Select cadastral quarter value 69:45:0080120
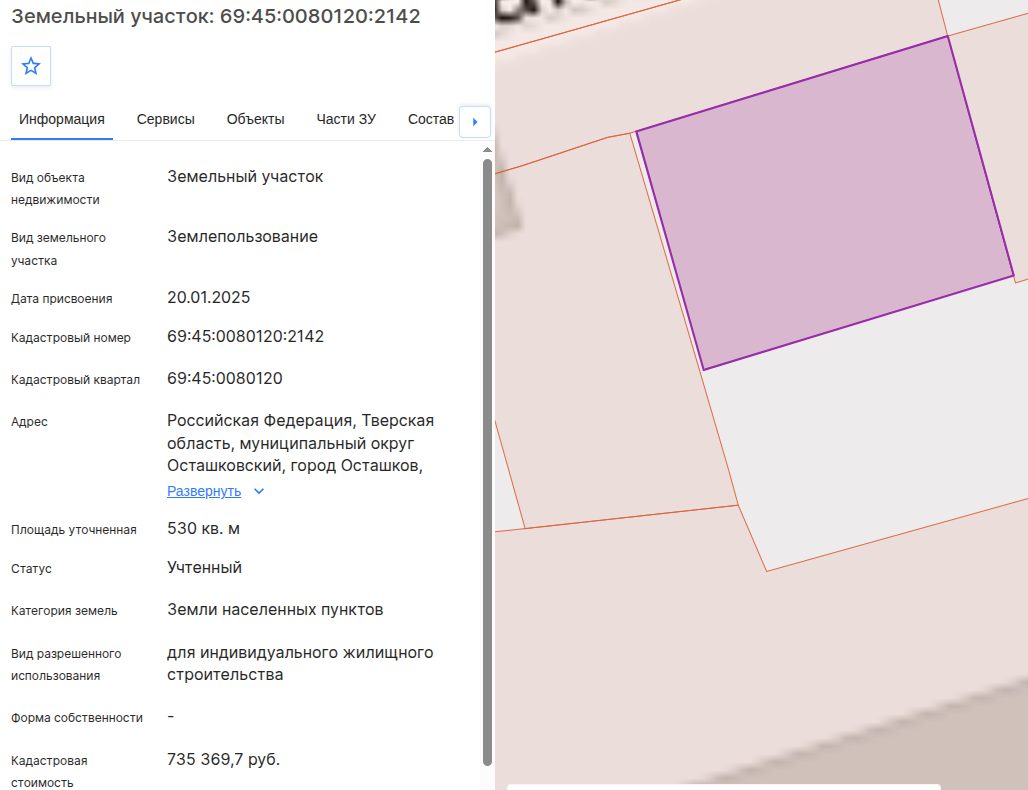Image resolution: width=1028 pixels, height=790 pixels. coord(225,378)
